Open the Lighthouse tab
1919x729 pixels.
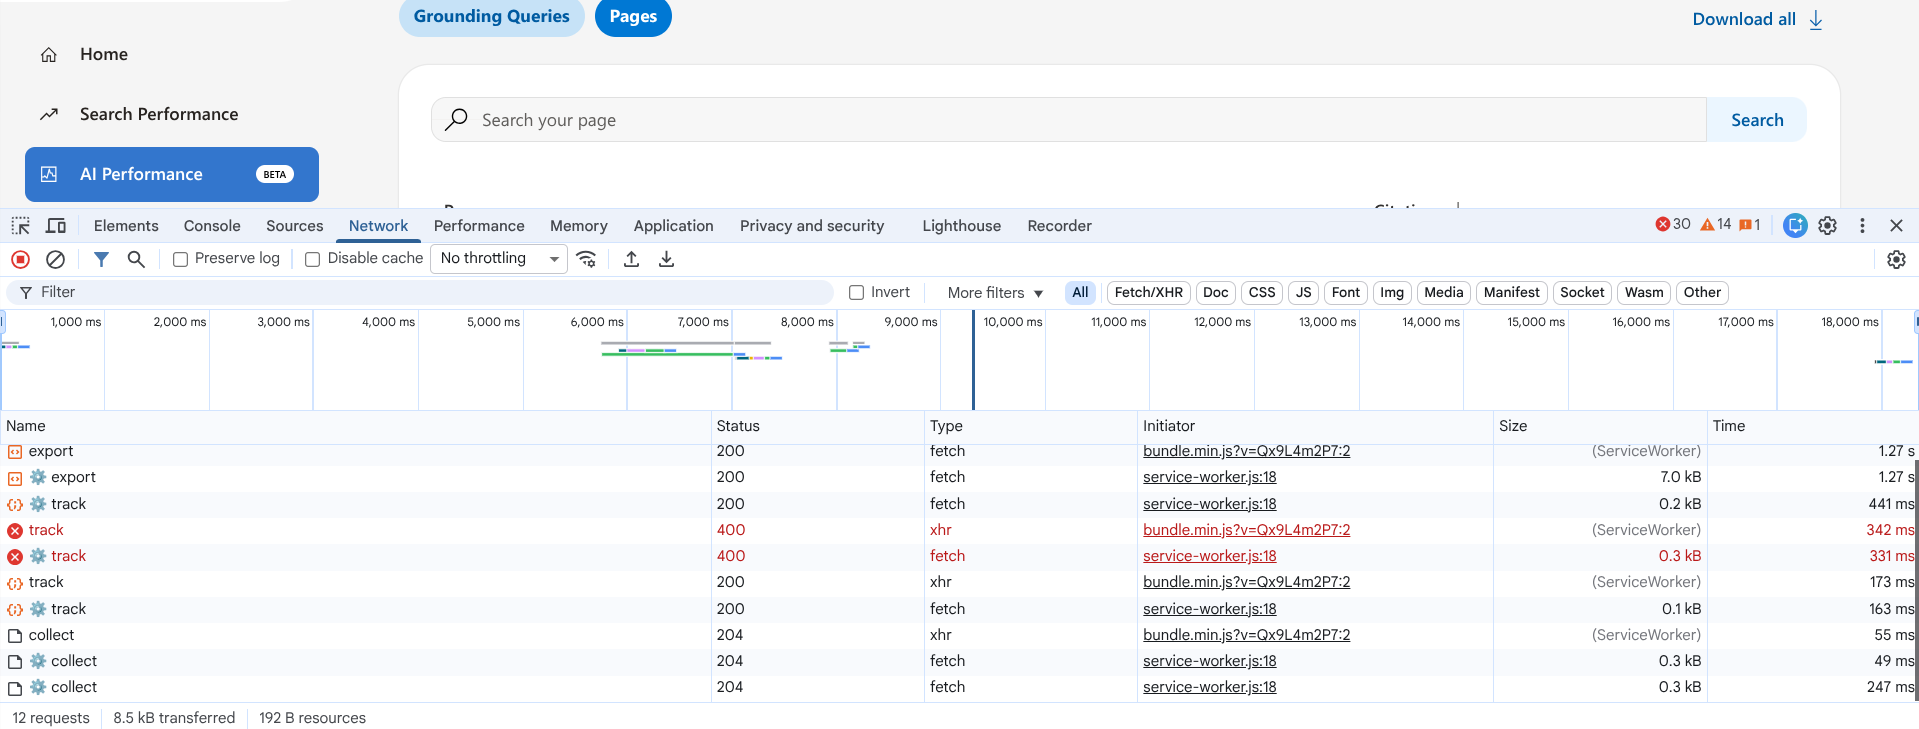click(961, 226)
